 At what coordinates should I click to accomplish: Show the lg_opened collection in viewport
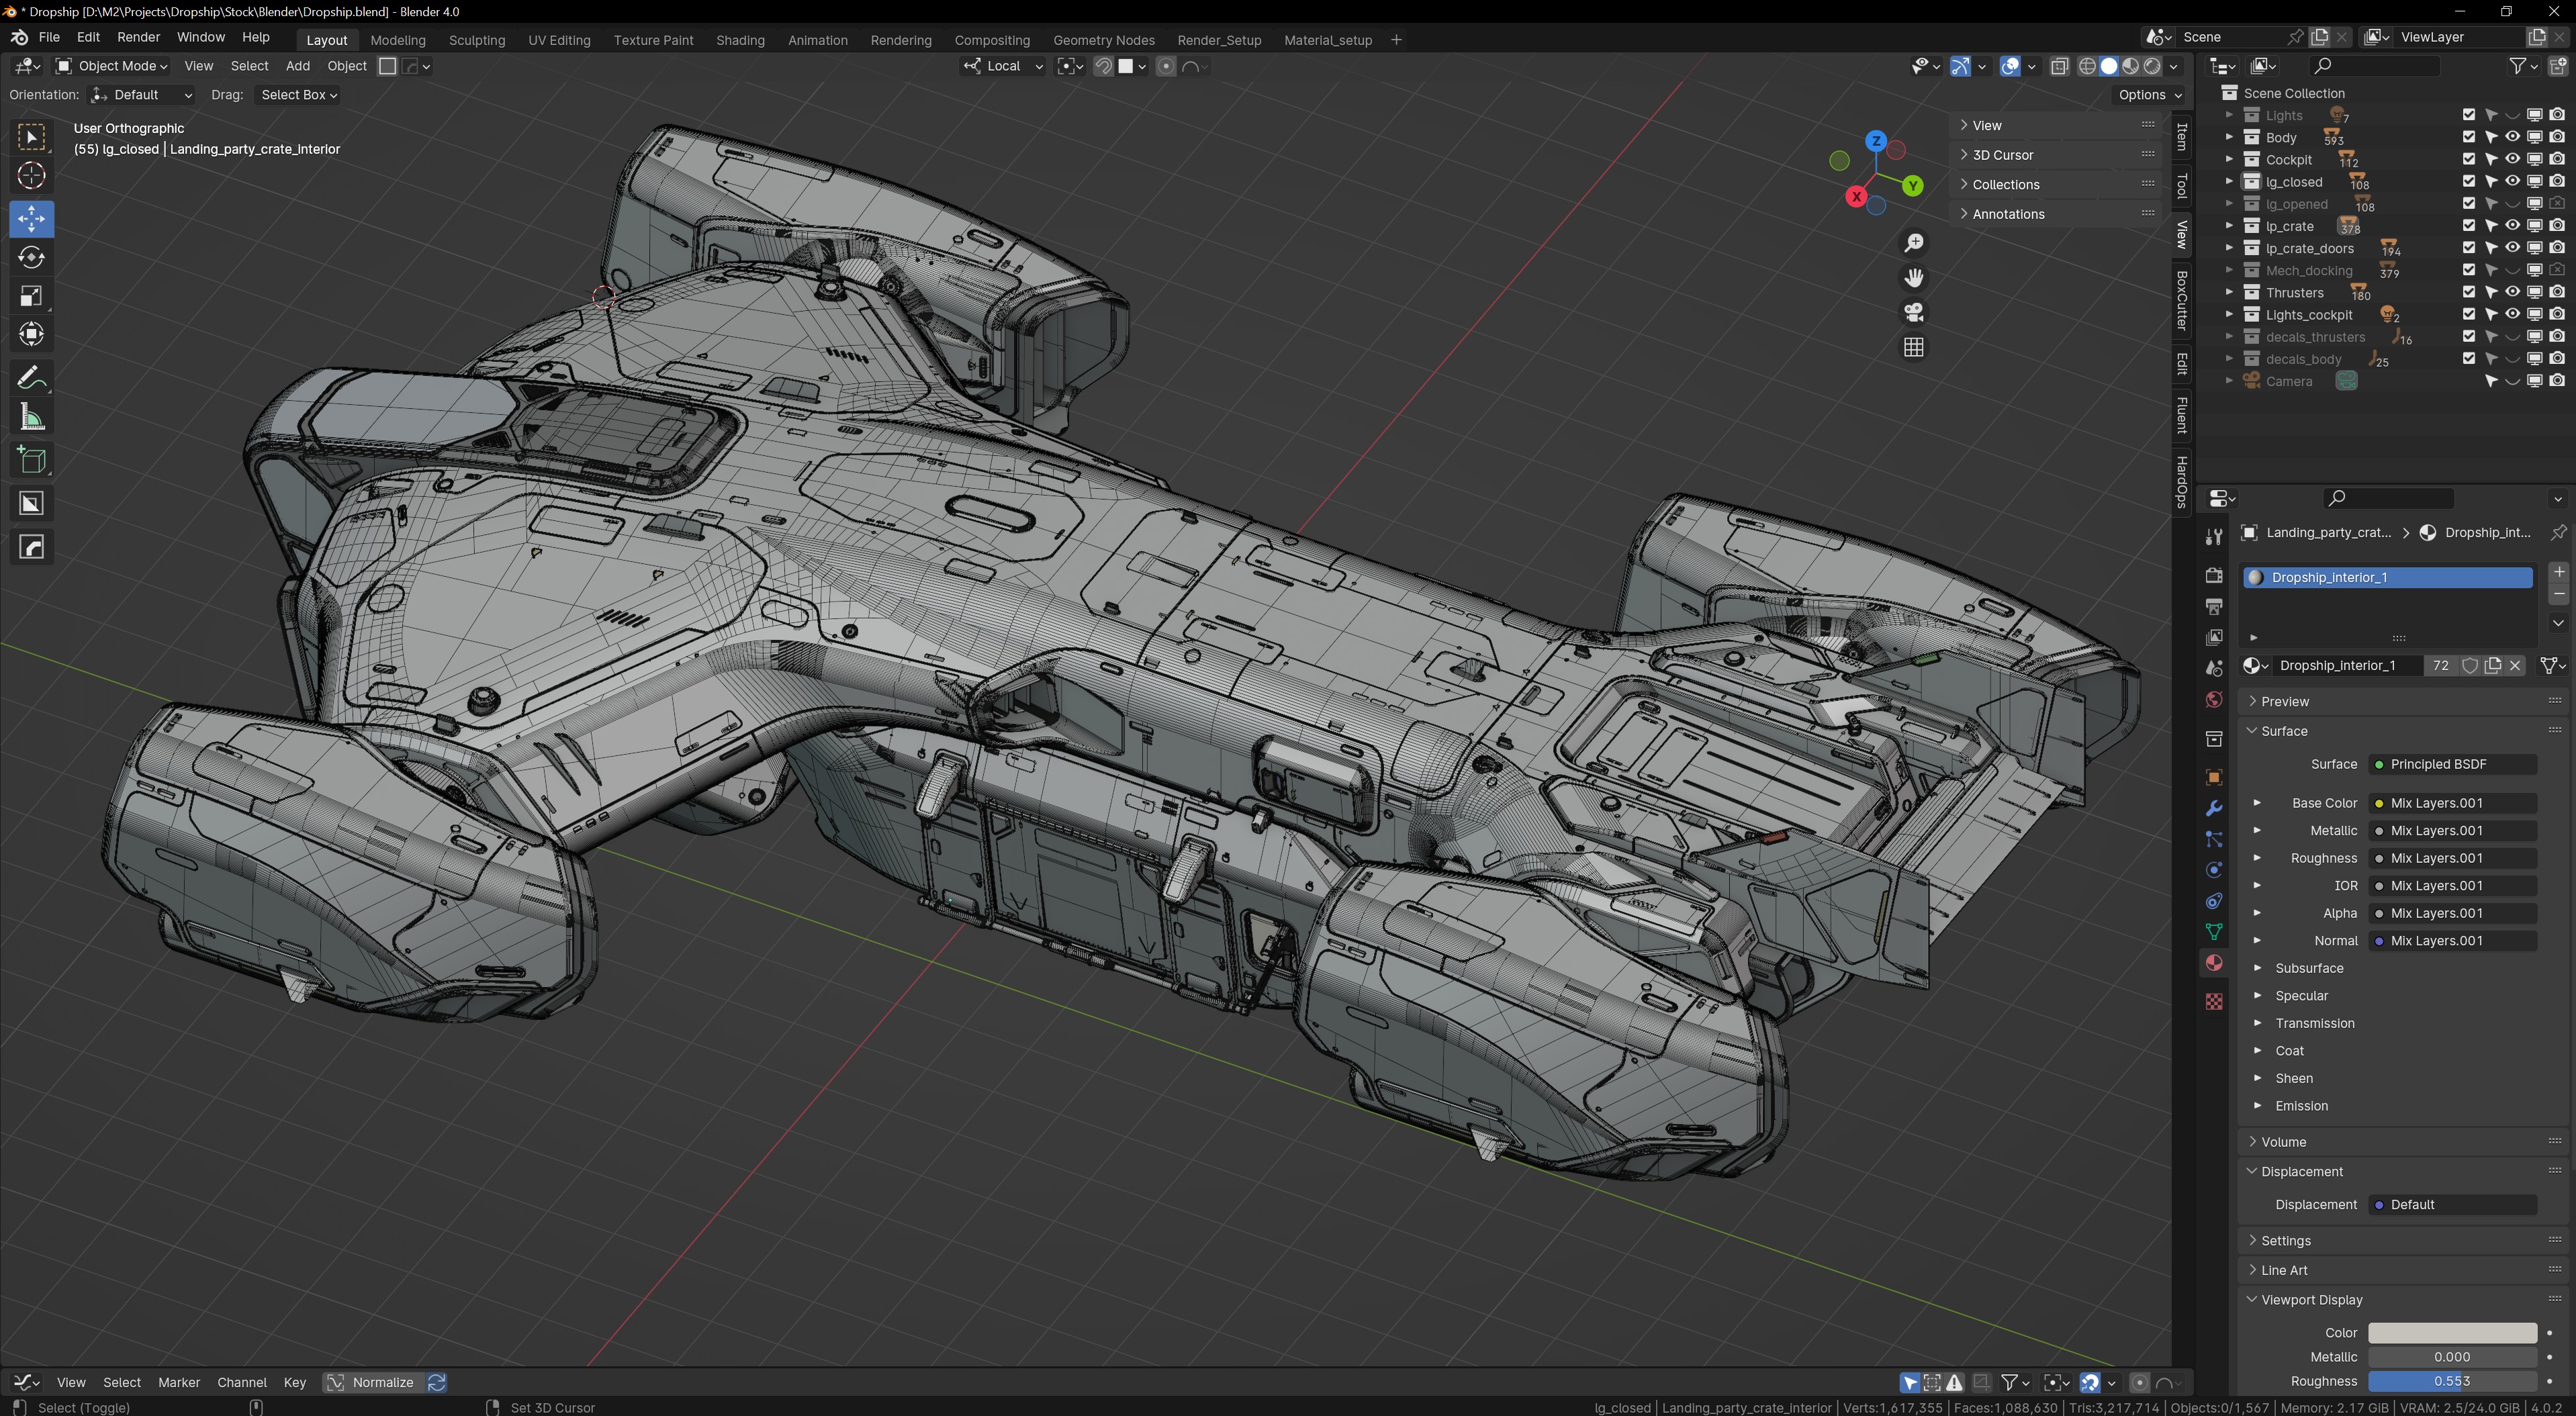click(x=2512, y=204)
